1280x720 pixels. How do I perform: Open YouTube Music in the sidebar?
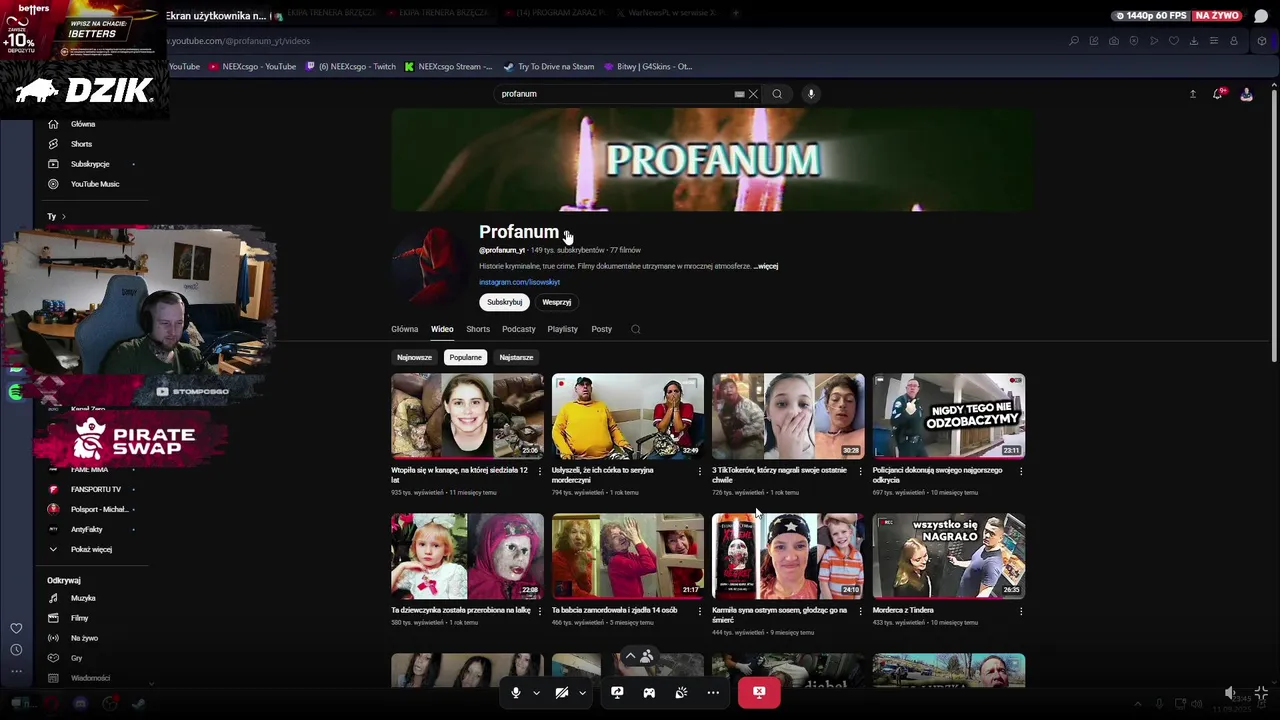95,184
